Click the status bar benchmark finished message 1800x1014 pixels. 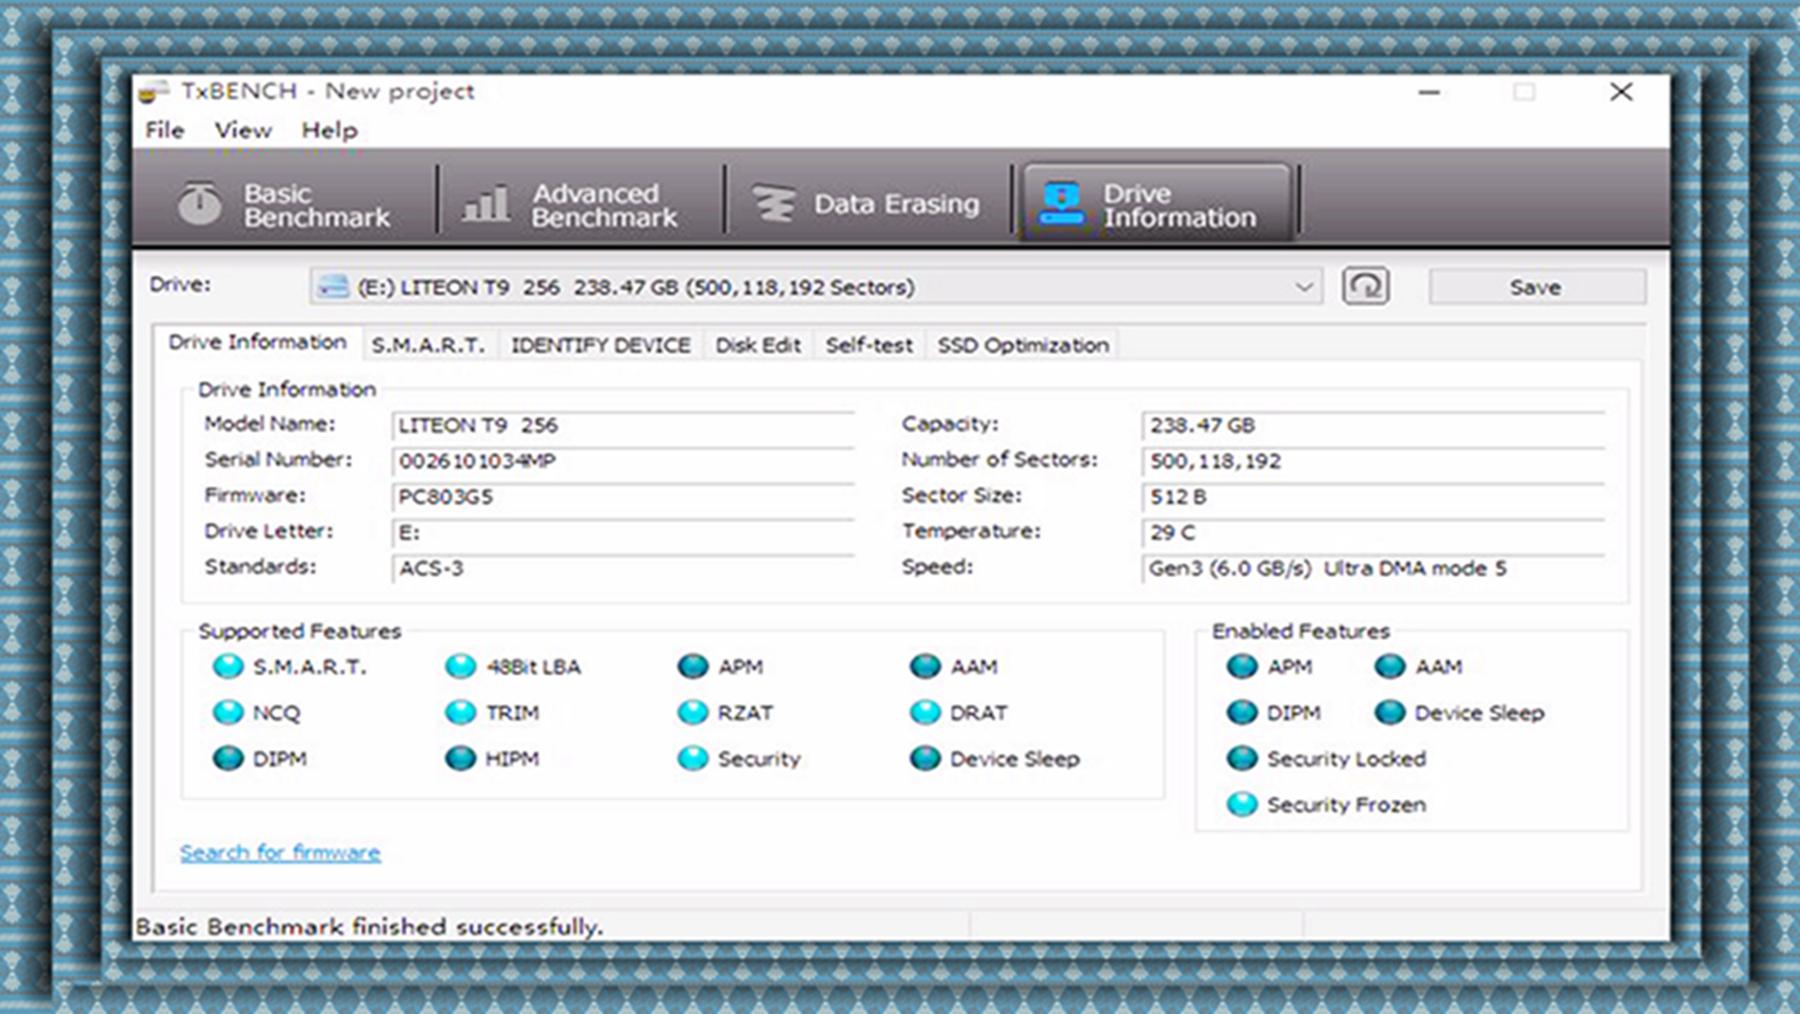pos(369,927)
